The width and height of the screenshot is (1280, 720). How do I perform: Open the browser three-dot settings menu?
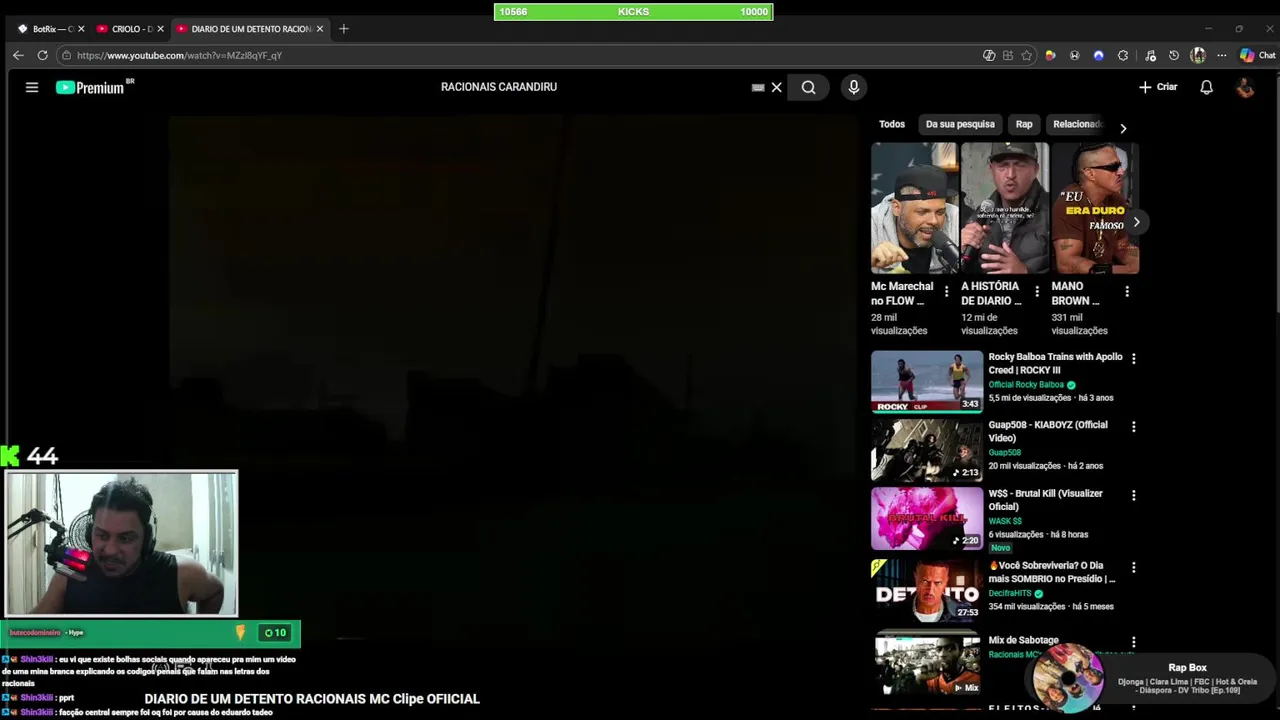(1221, 55)
